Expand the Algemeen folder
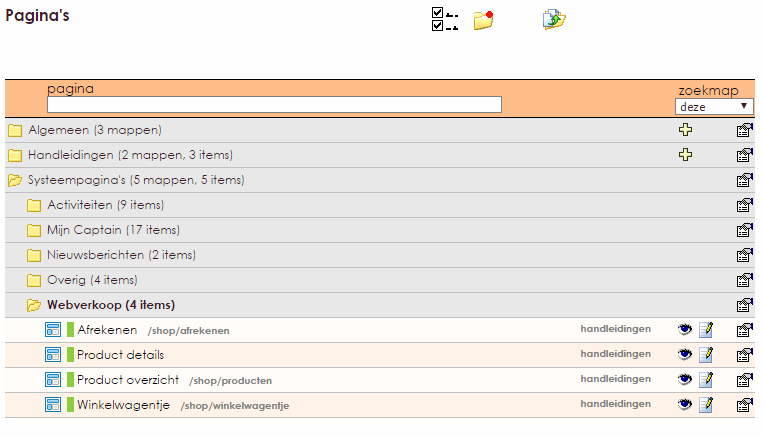The width and height of the screenshot is (763, 437). 15,130
